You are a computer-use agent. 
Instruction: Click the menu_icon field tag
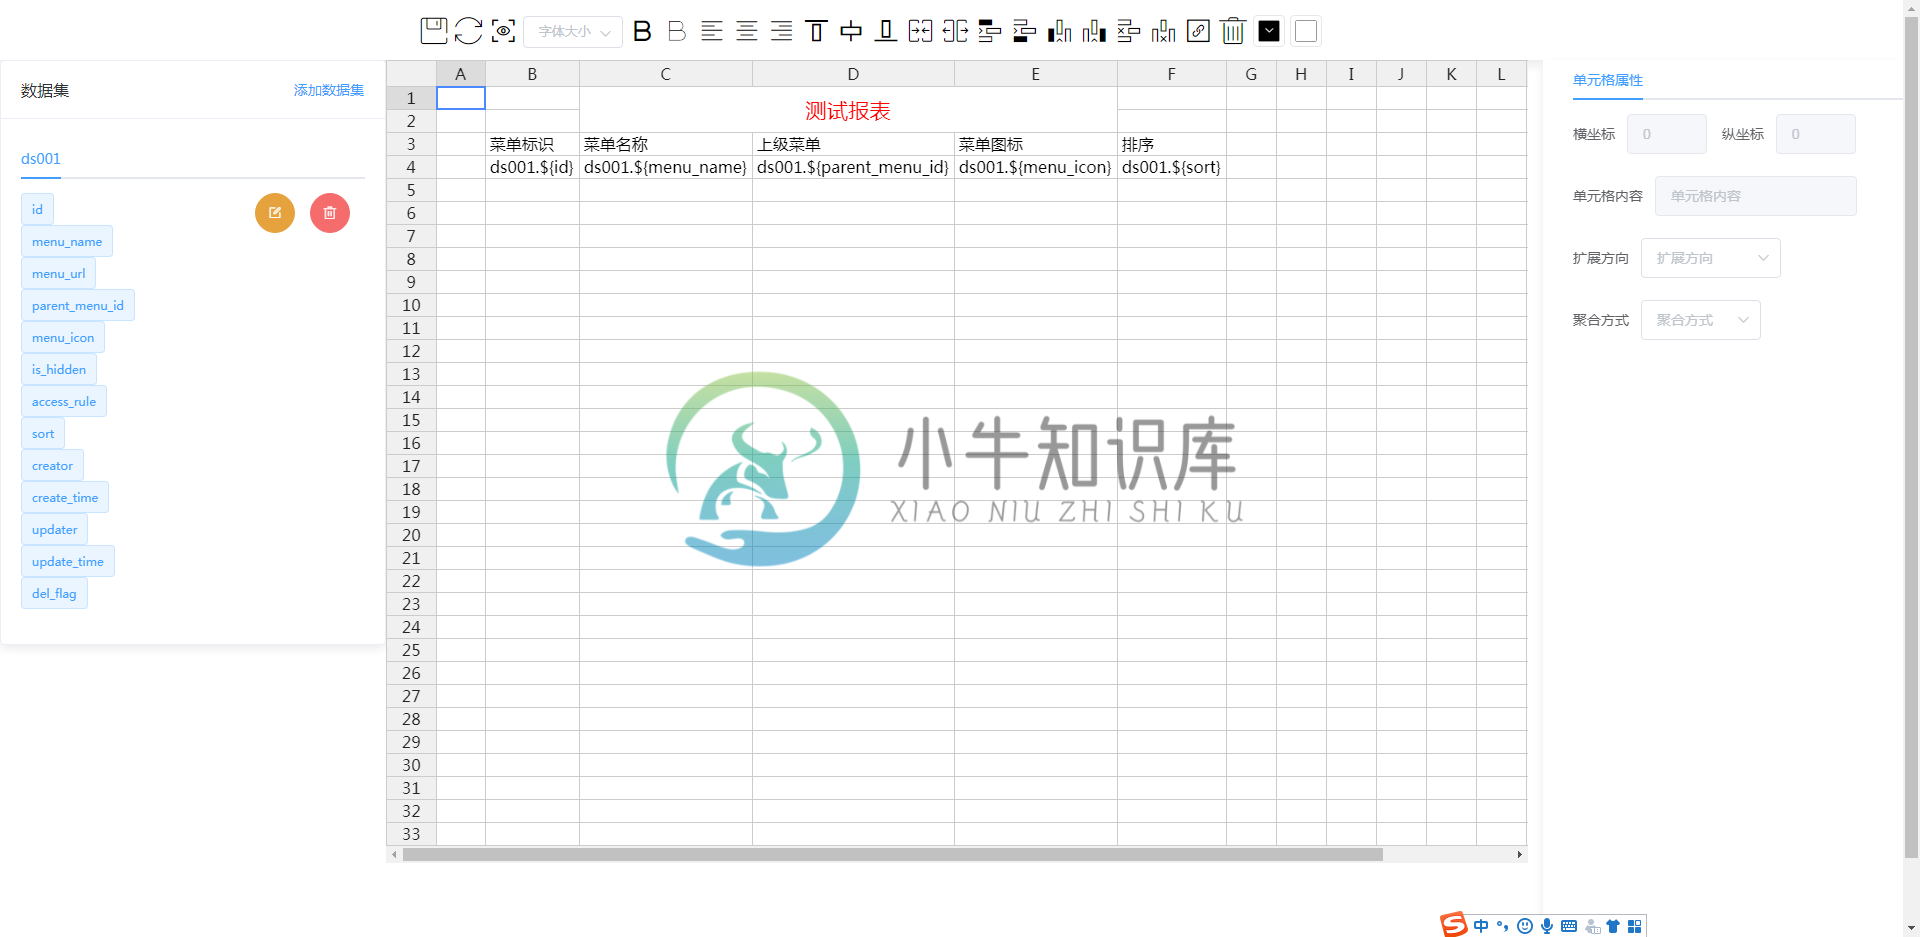(63, 337)
